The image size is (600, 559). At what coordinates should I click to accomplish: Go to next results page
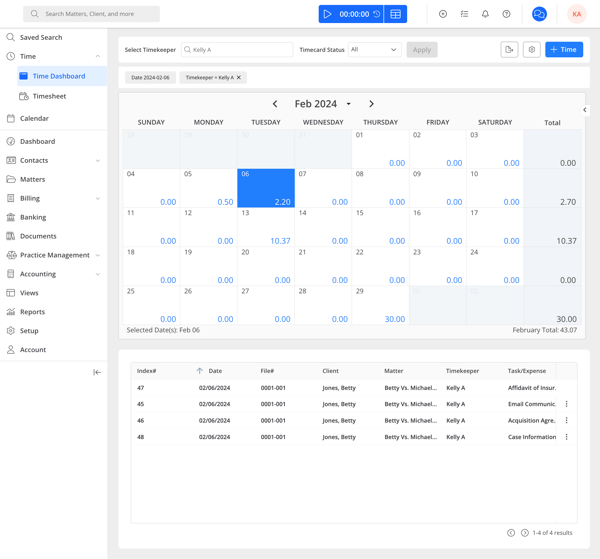pos(525,533)
